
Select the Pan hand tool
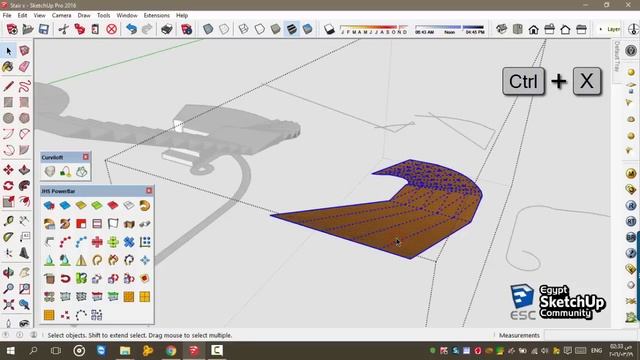pos(24,273)
